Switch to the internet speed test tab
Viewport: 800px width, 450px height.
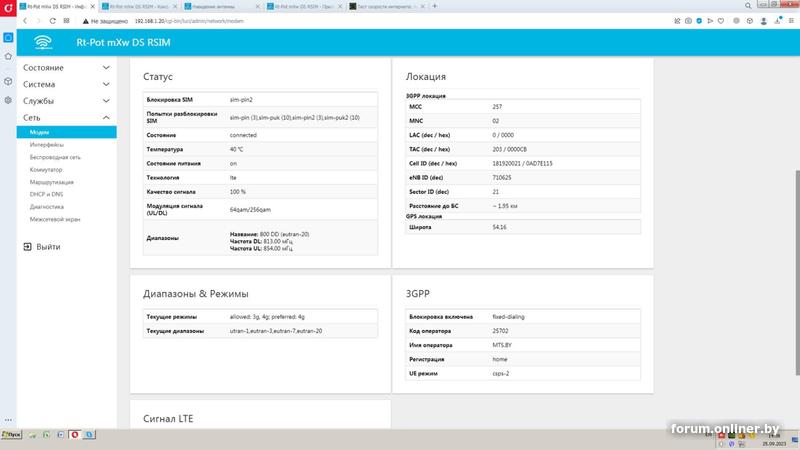pos(387,7)
